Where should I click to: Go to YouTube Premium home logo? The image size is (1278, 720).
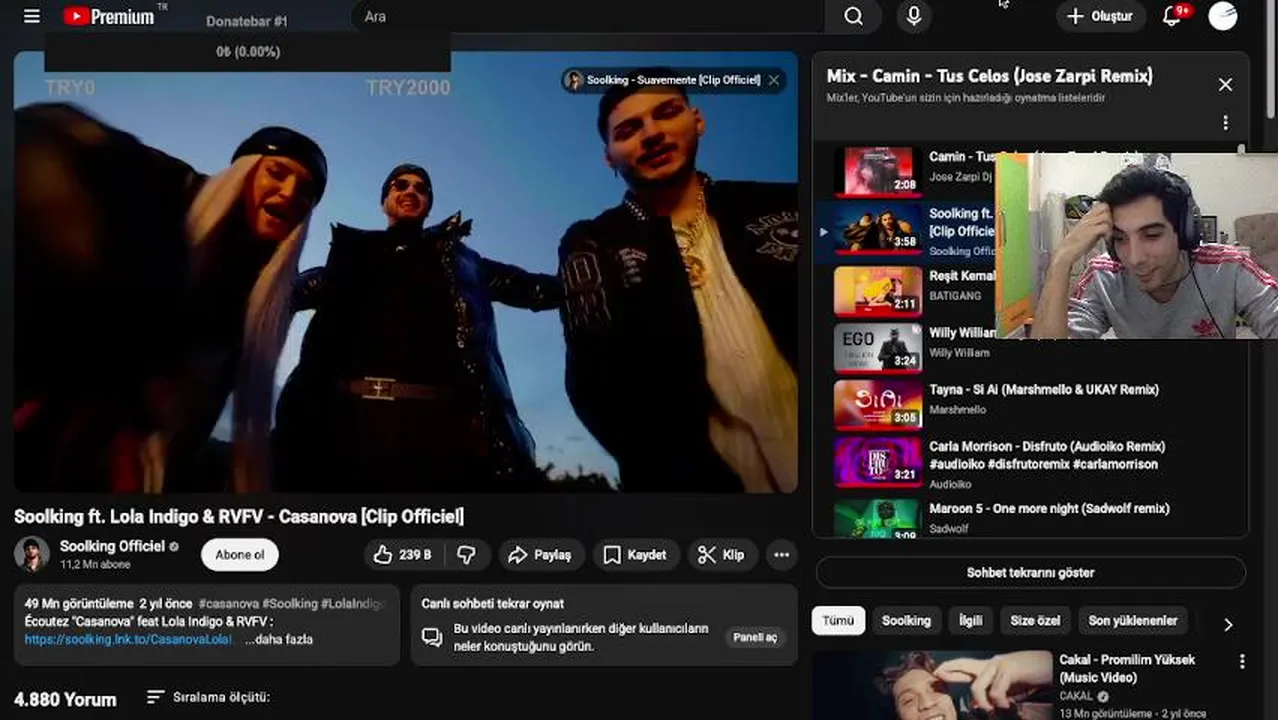(x=109, y=16)
